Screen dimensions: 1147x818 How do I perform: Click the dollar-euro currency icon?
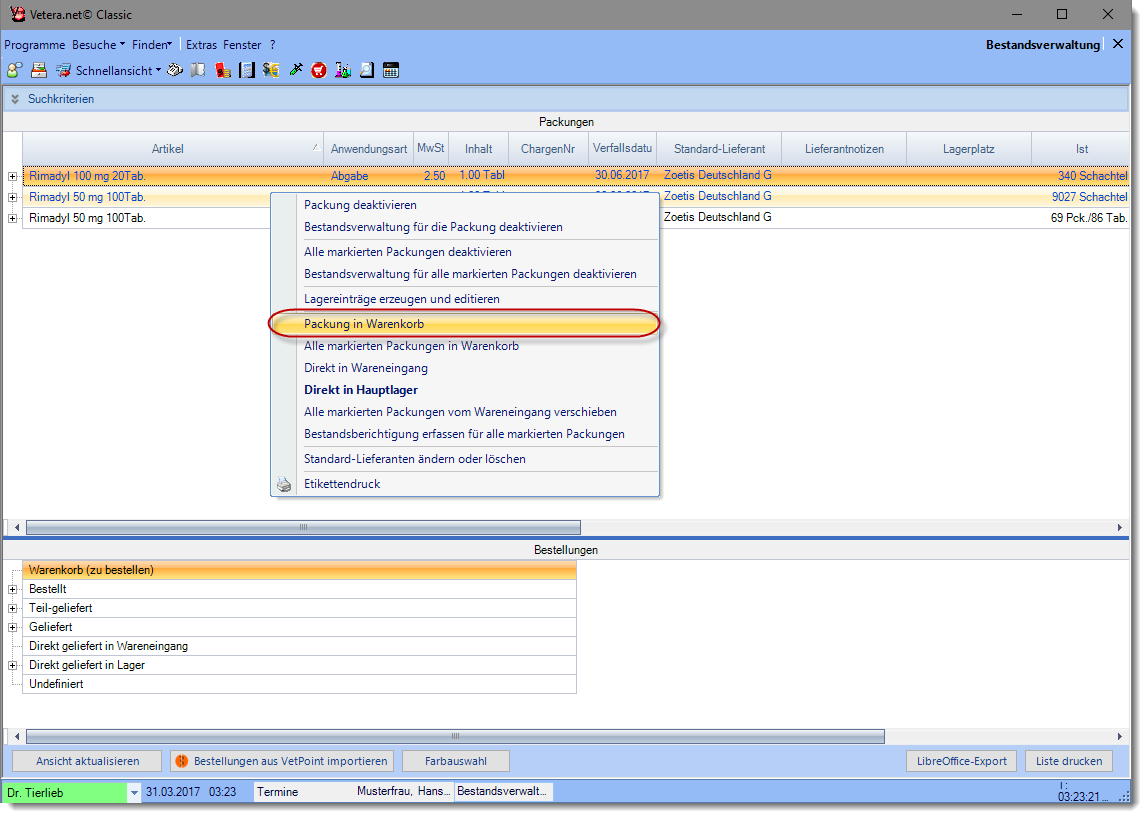[x=271, y=70]
